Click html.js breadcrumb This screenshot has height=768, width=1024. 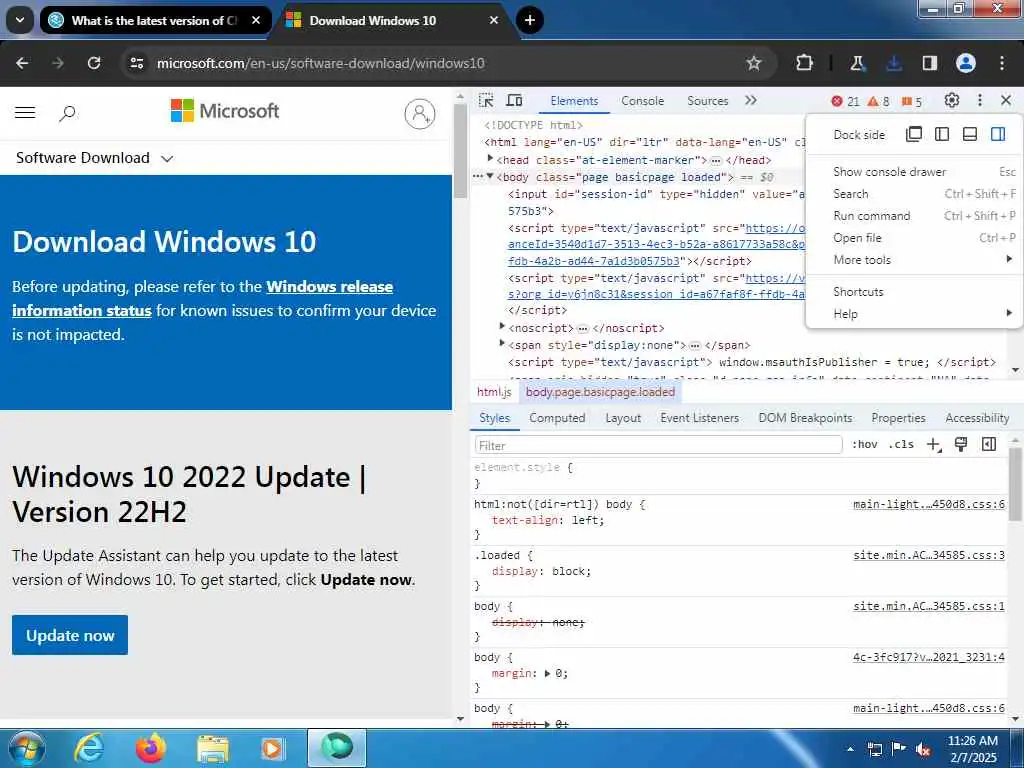[x=494, y=392]
